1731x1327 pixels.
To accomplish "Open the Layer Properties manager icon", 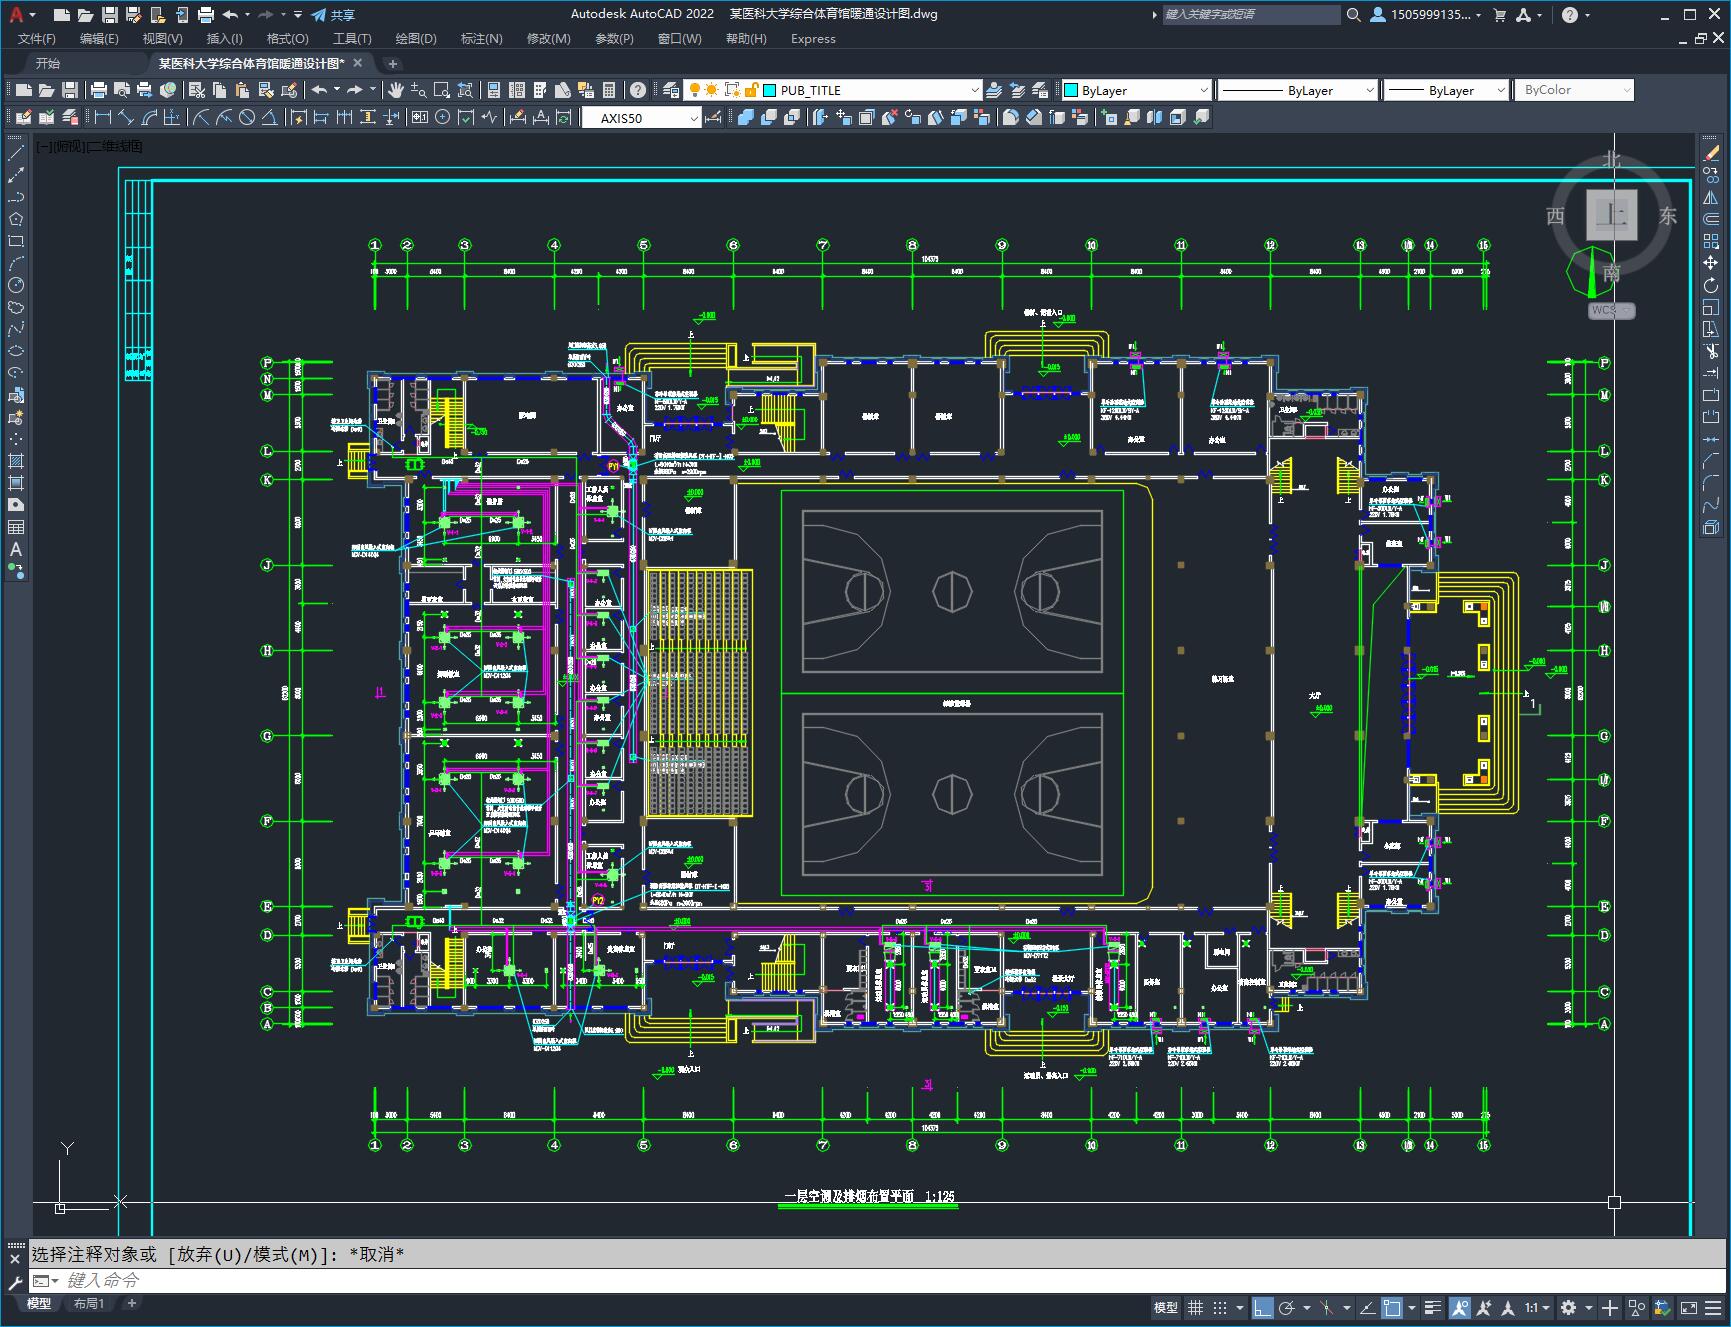I will click(x=671, y=90).
